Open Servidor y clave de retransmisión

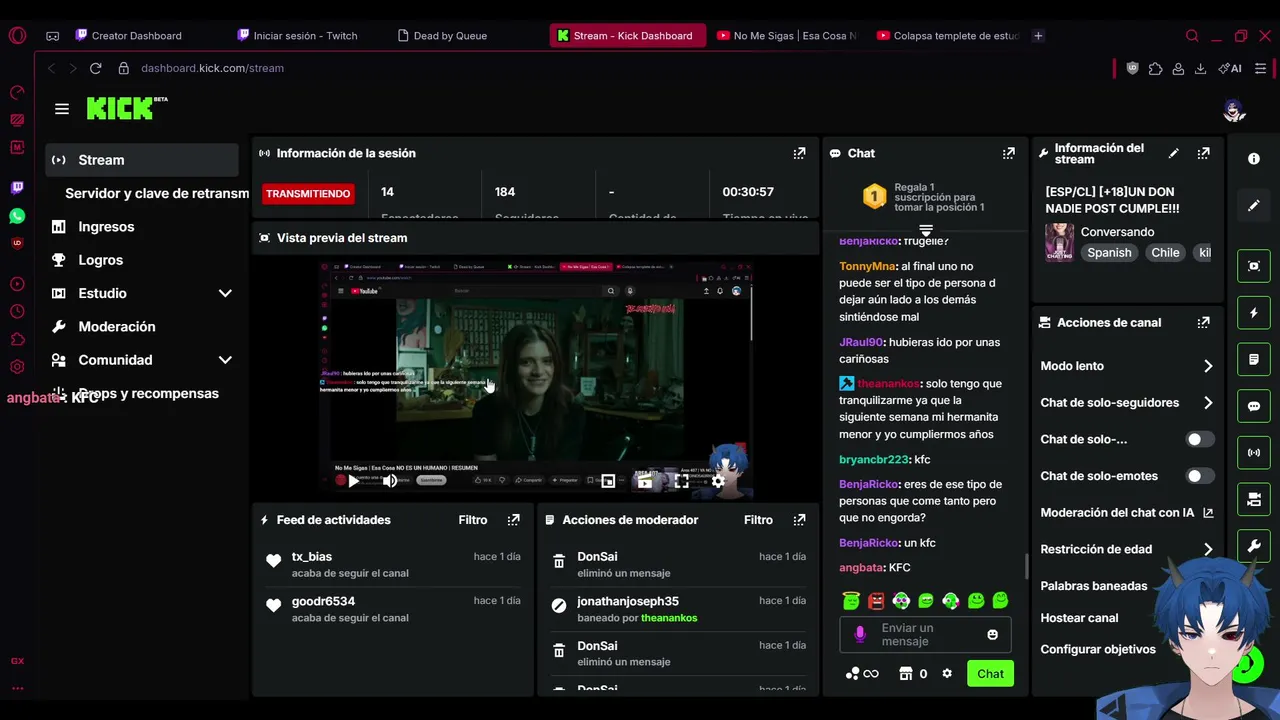156,193
